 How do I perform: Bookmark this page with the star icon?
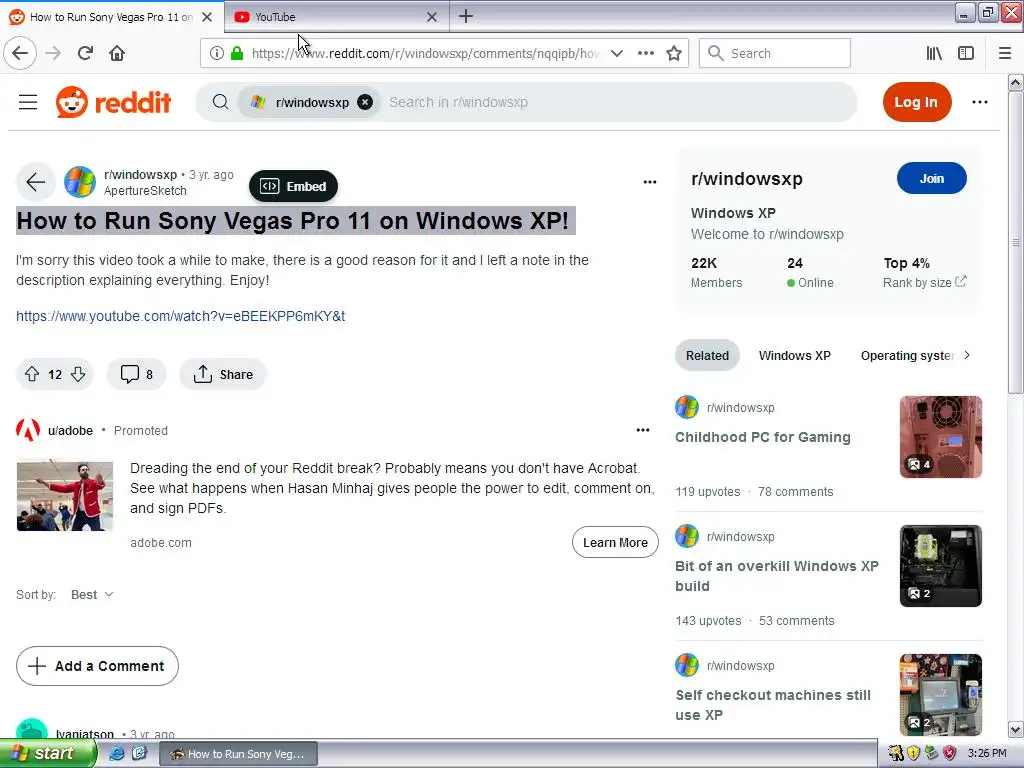click(x=674, y=53)
